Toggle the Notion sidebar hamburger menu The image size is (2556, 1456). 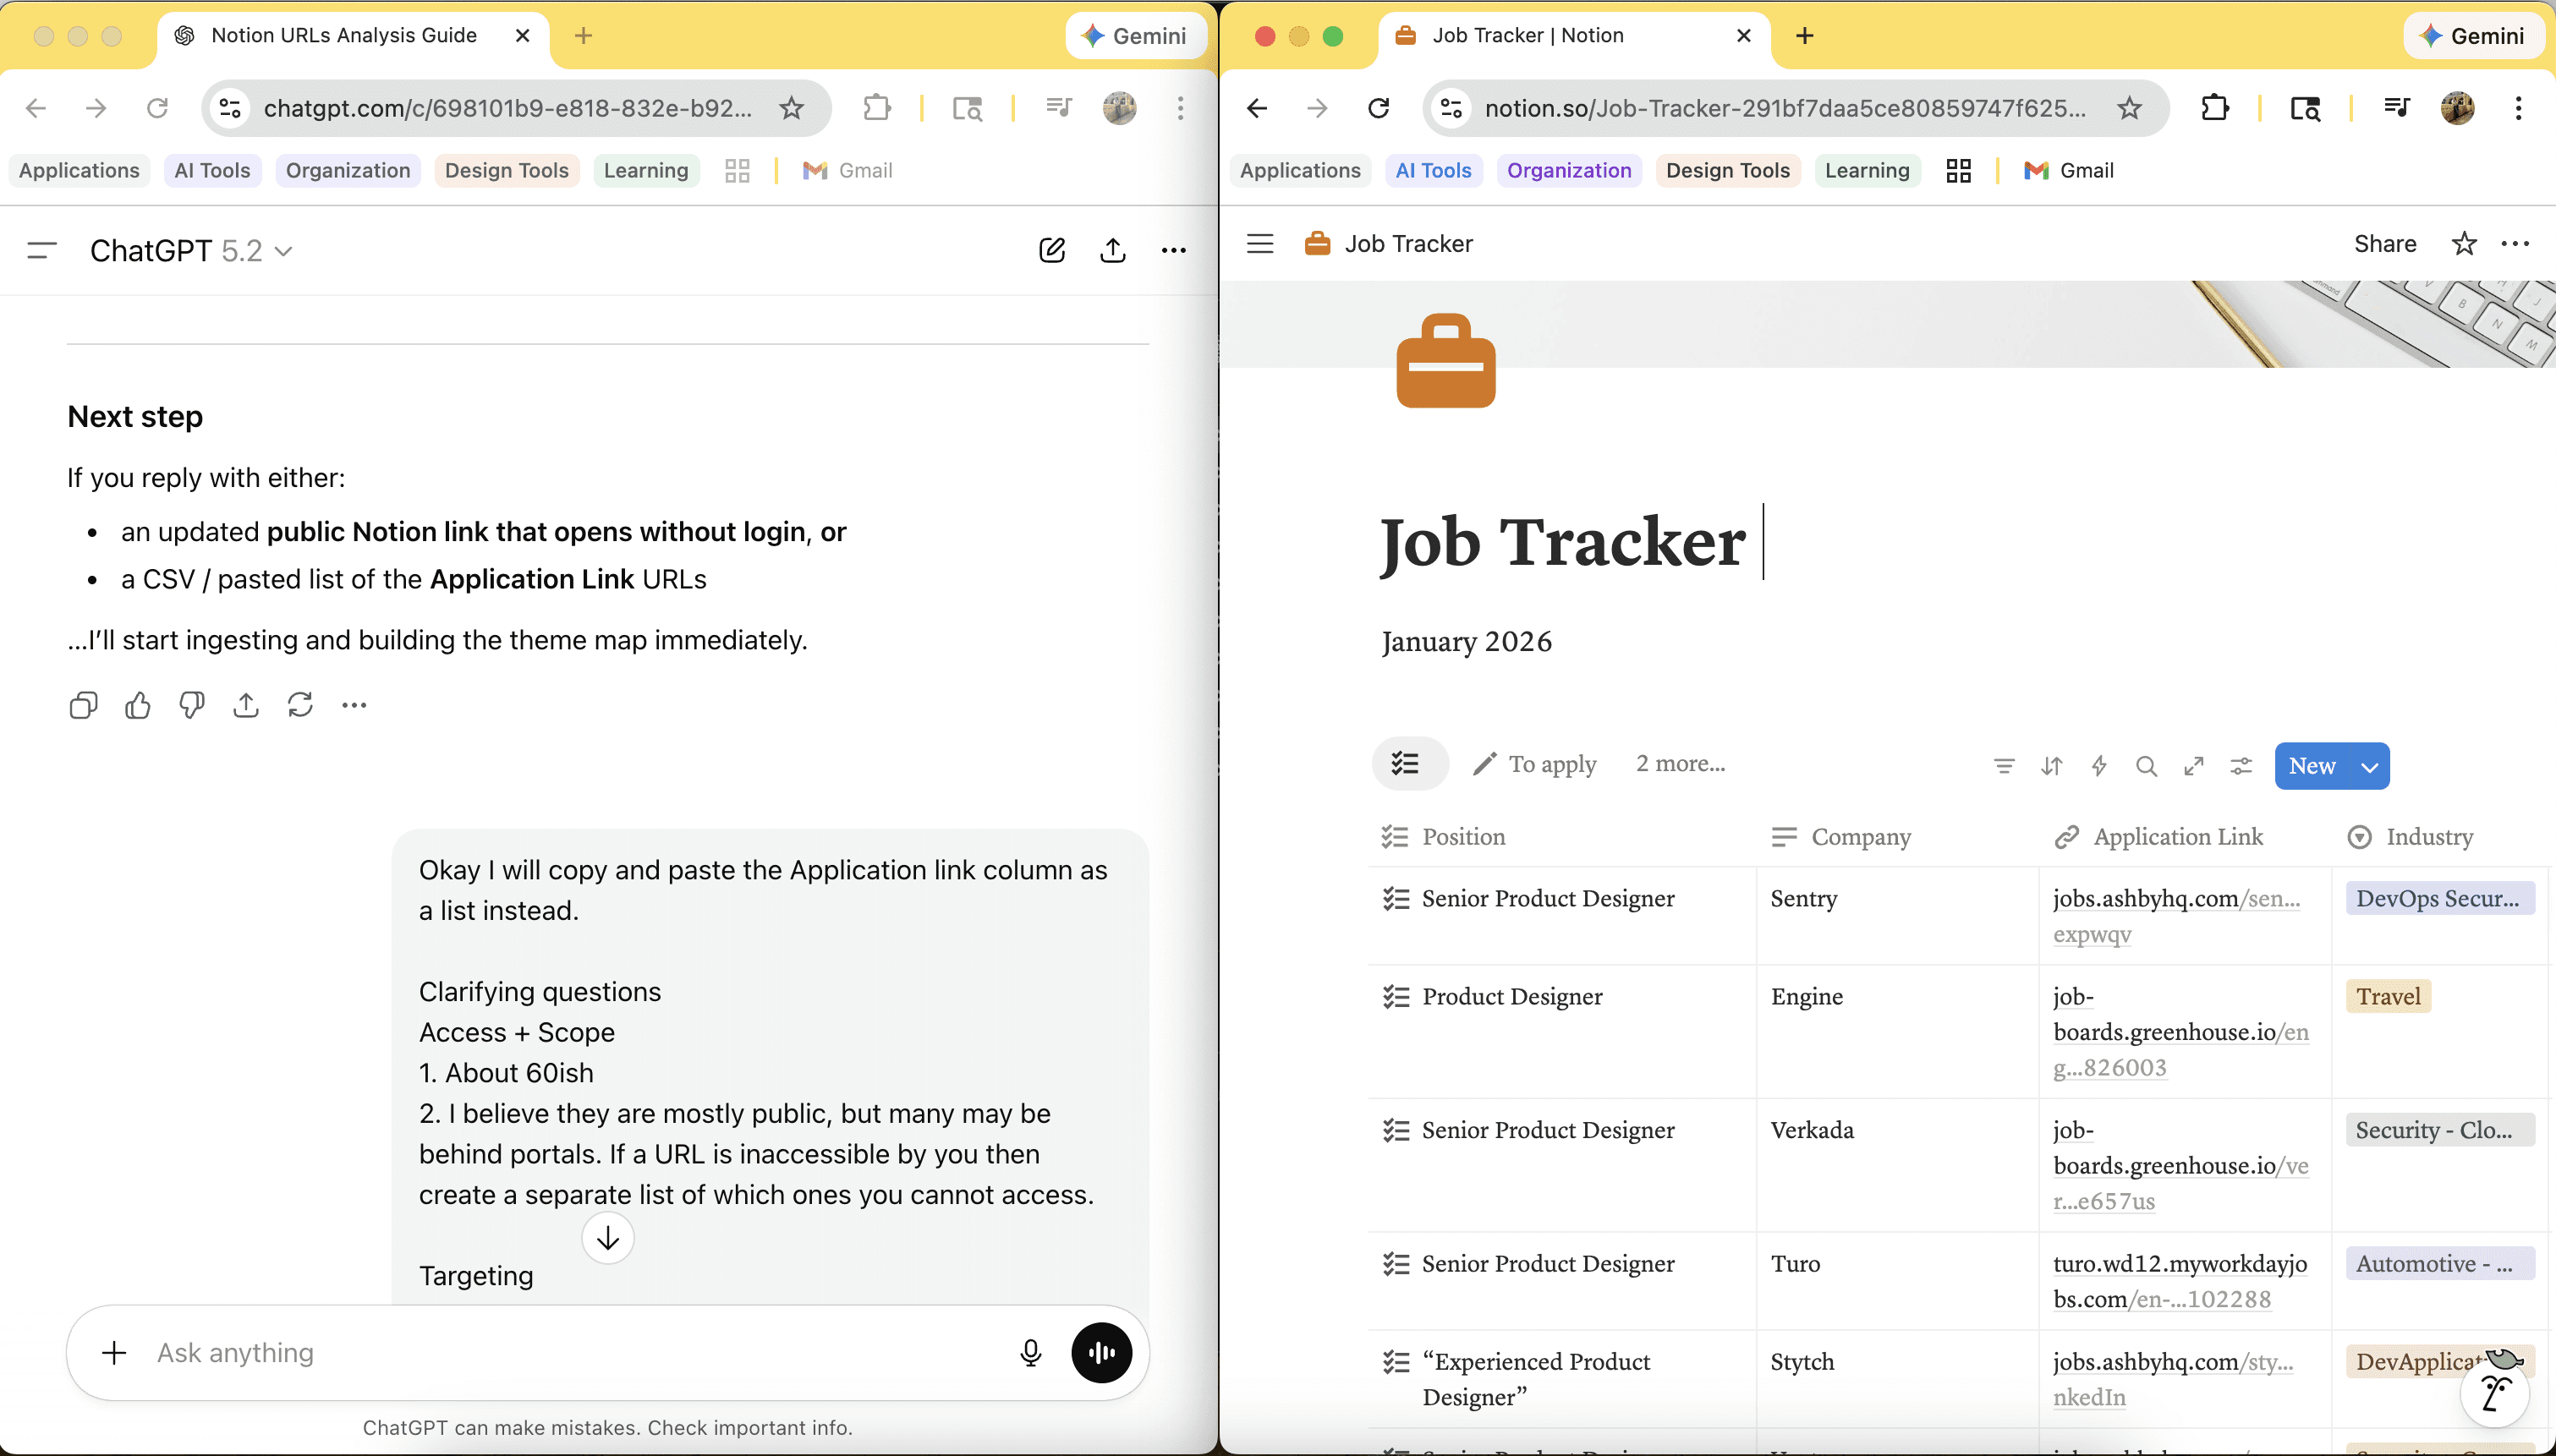tap(1260, 244)
